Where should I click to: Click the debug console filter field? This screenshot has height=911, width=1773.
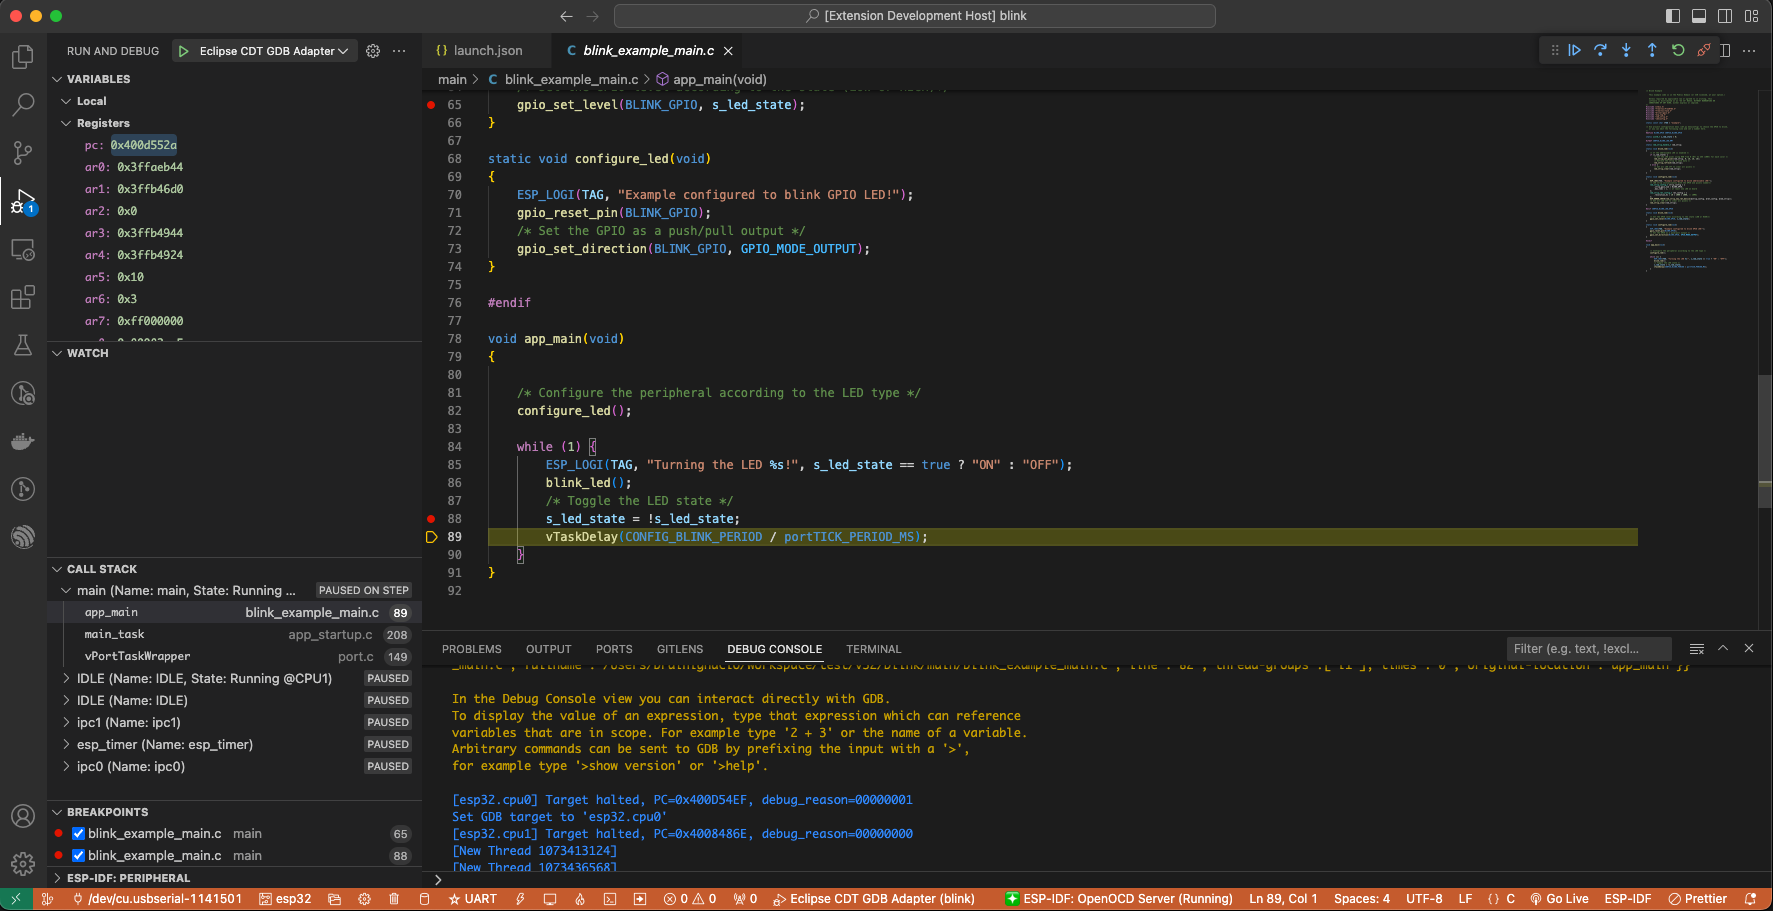(x=1587, y=649)
